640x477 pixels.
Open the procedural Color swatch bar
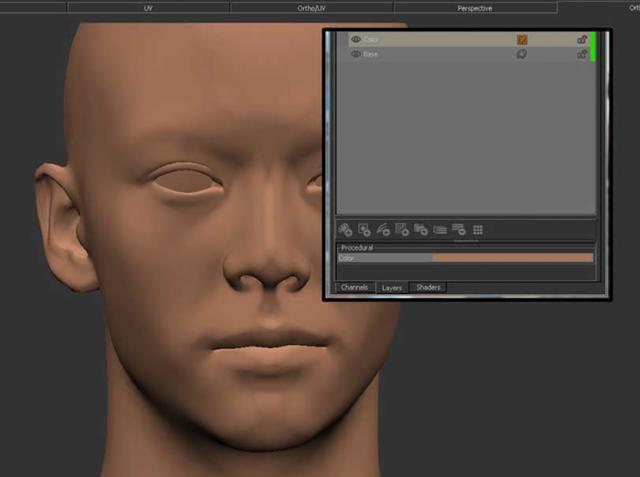click(513, 258)
